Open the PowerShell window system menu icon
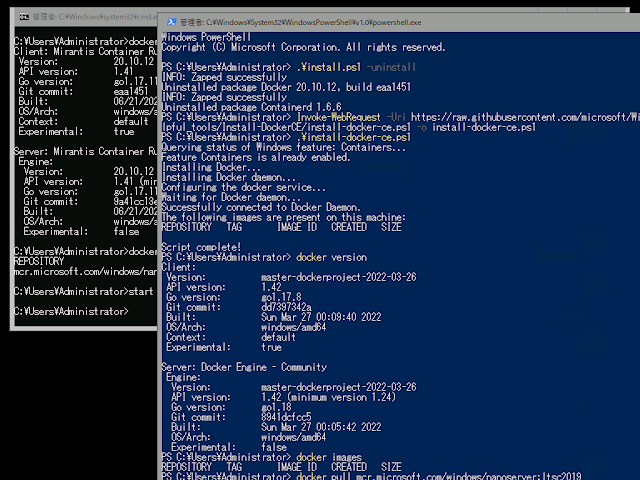640x480 pixels. [171, 22]
